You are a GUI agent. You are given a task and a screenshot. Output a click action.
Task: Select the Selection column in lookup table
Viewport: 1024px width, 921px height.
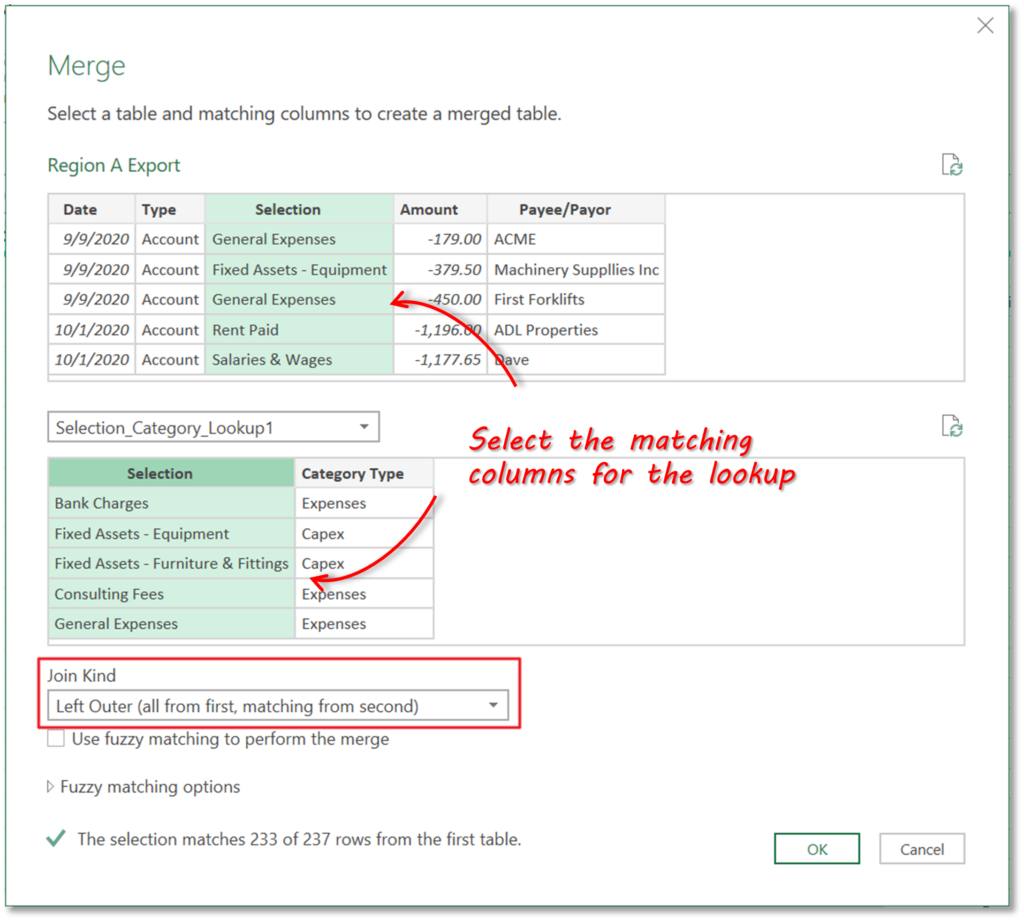[x=160, y=474]
